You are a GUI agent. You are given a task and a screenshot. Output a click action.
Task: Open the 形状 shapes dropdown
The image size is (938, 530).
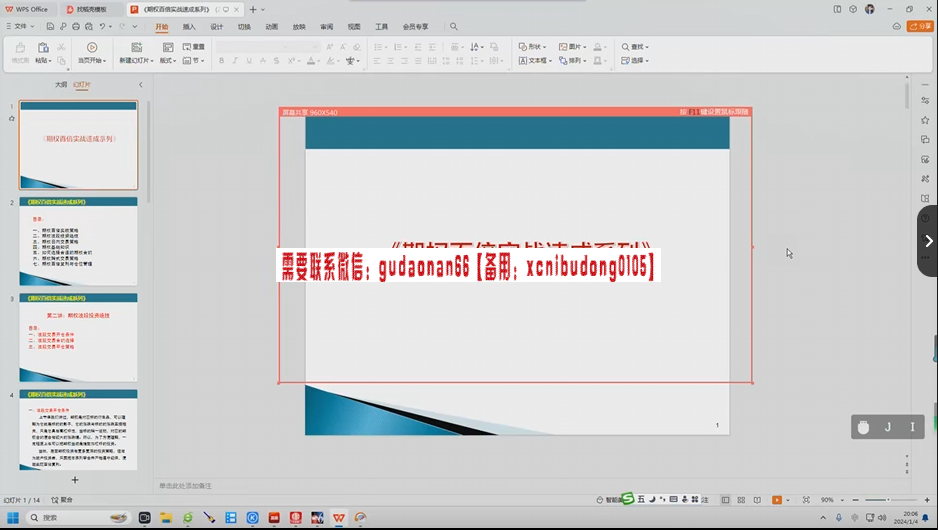tap(534, 47)
